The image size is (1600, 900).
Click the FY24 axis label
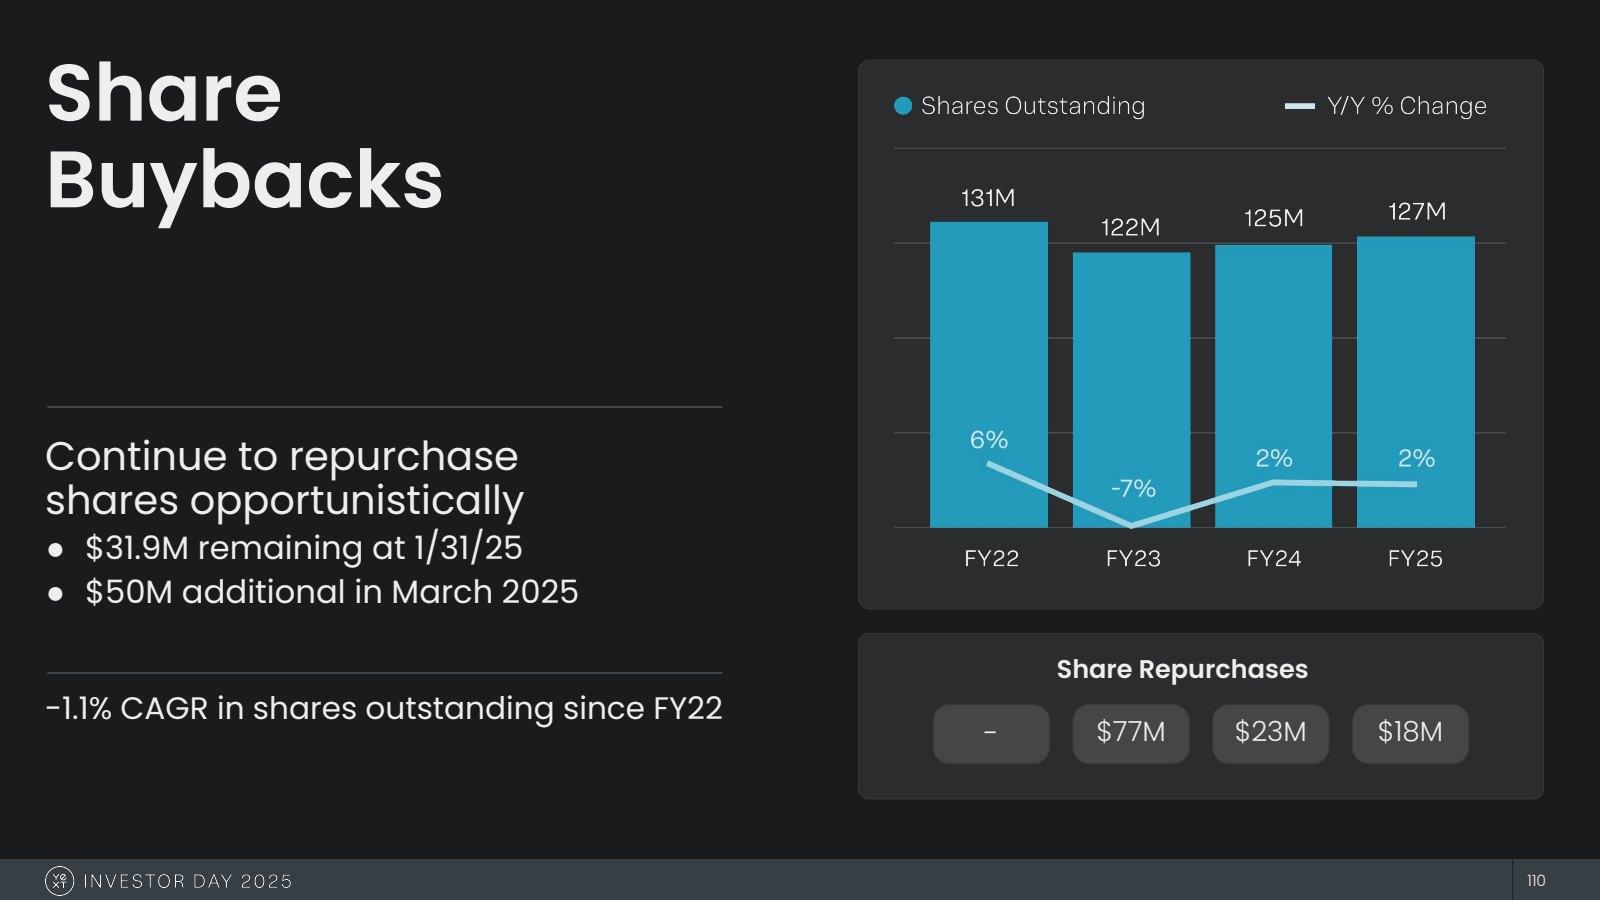point(1274,559)
